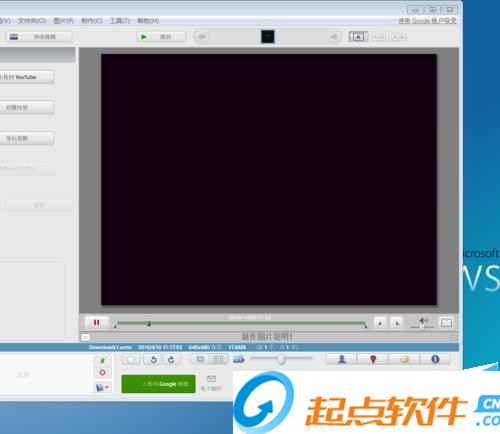Open the Tags panel icon
500x434 pixels.
[404, 359]
